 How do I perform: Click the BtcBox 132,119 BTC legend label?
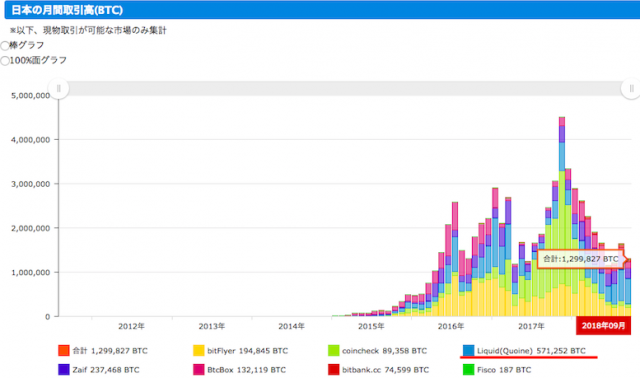click(247, 370)
